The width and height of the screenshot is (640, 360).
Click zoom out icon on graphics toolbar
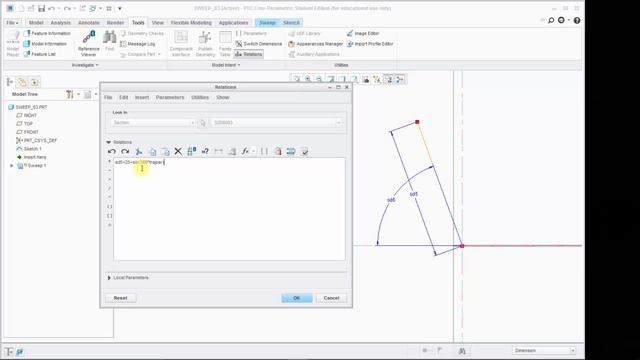[x=319, y=79]
